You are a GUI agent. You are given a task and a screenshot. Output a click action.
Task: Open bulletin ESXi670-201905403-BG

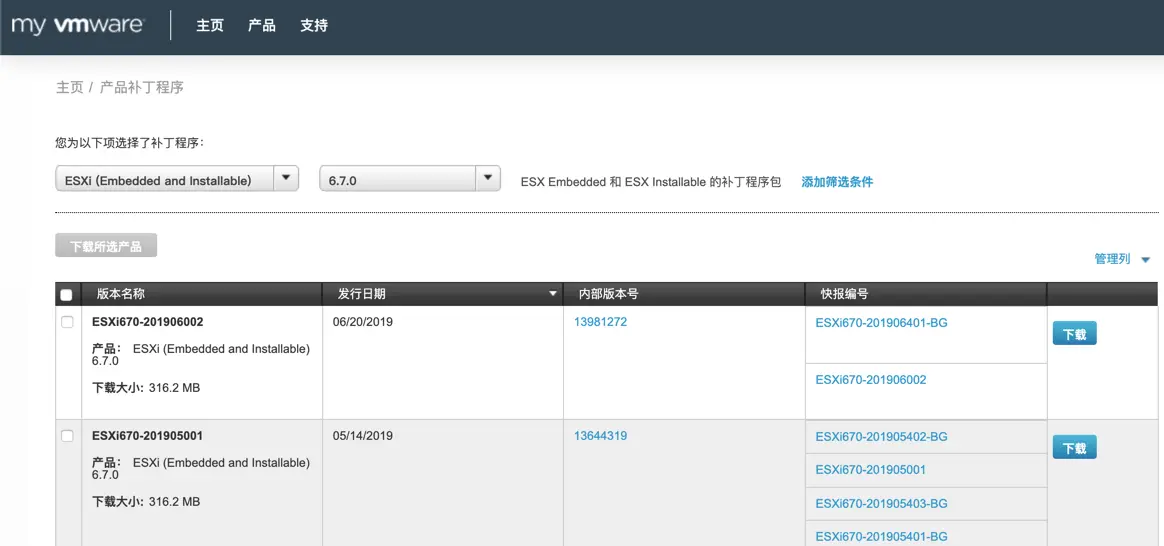[x=881, y=503]
